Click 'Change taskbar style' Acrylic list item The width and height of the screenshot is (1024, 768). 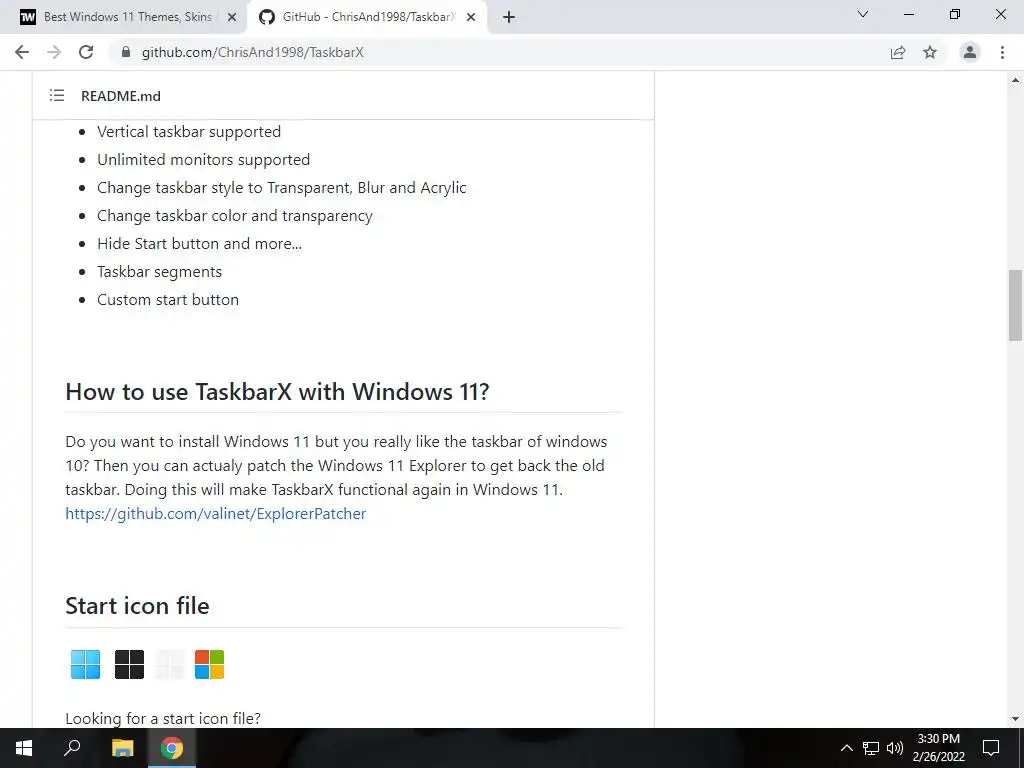pos(282,188)
